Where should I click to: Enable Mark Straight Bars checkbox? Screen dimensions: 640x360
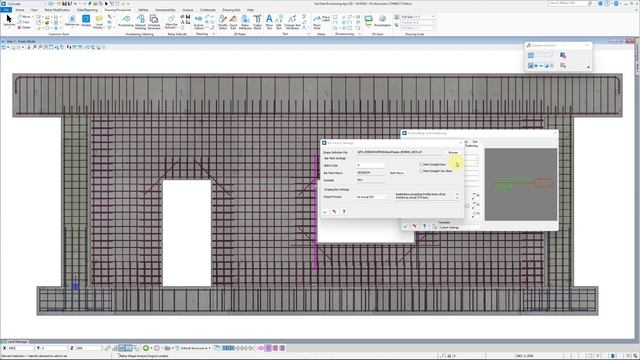point(421,164)
